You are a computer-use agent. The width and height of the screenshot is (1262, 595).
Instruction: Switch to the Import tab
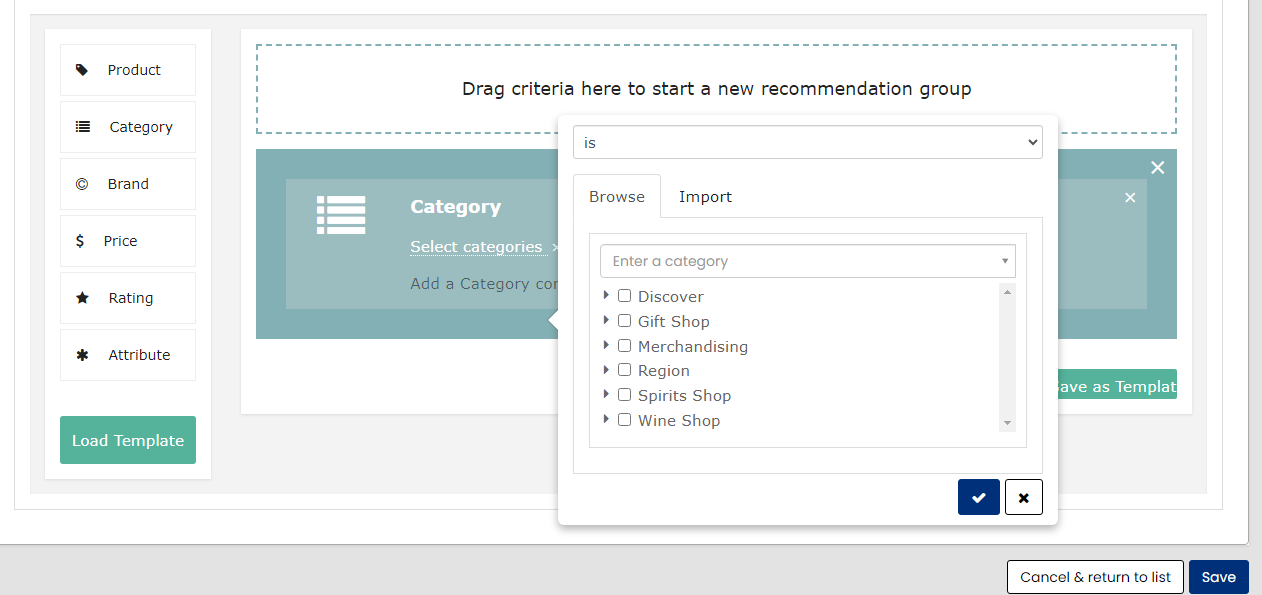(705, 197)
